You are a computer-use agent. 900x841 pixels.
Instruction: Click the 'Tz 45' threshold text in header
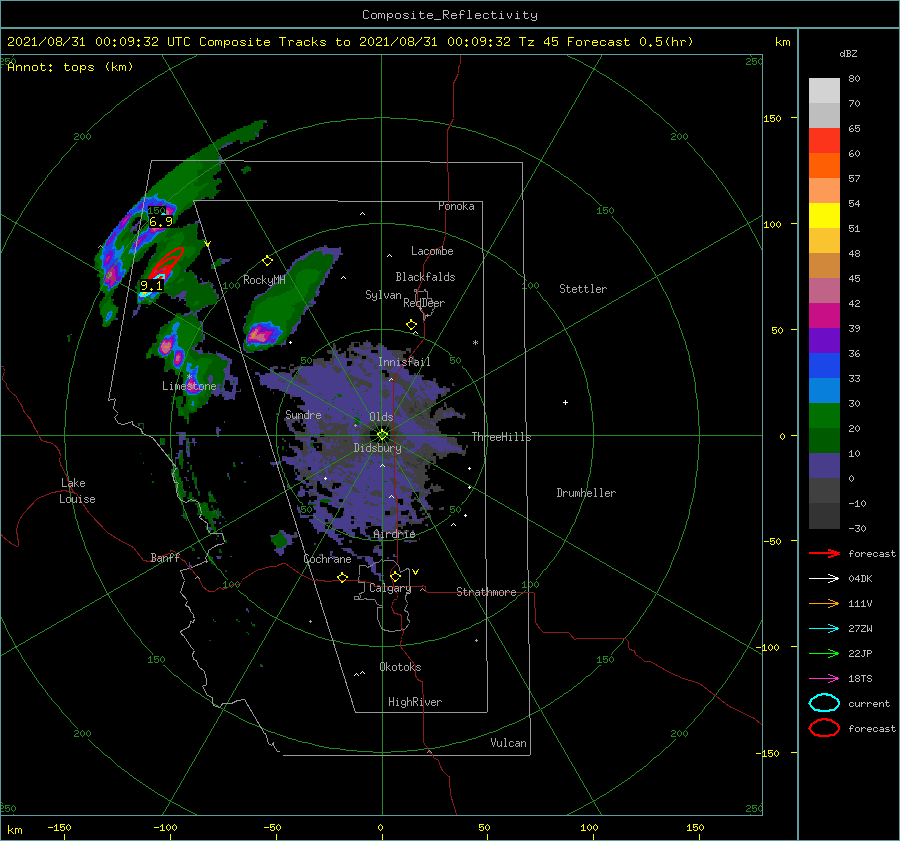[x=538, y=42]
